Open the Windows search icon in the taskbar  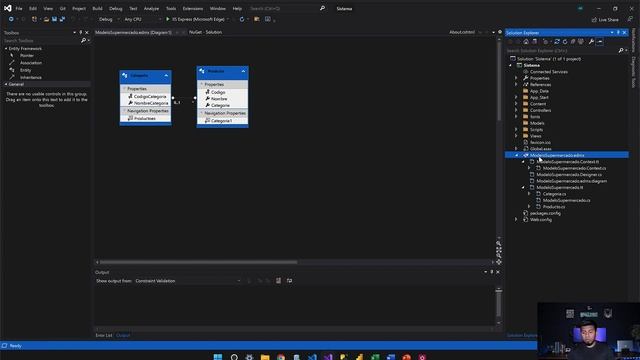[x=234, y=357]
